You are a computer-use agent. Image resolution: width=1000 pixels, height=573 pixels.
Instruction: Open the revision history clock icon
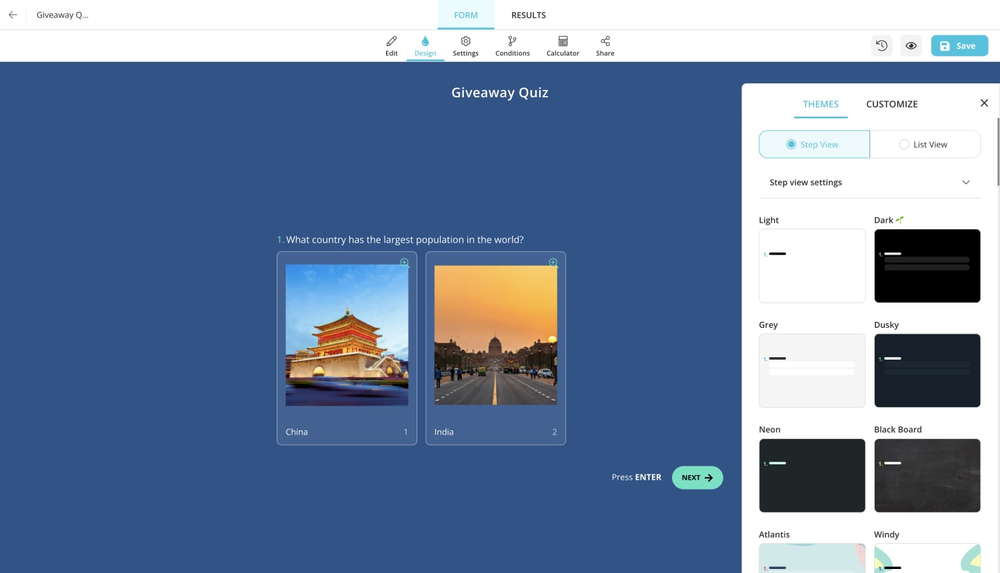(881, 46)
